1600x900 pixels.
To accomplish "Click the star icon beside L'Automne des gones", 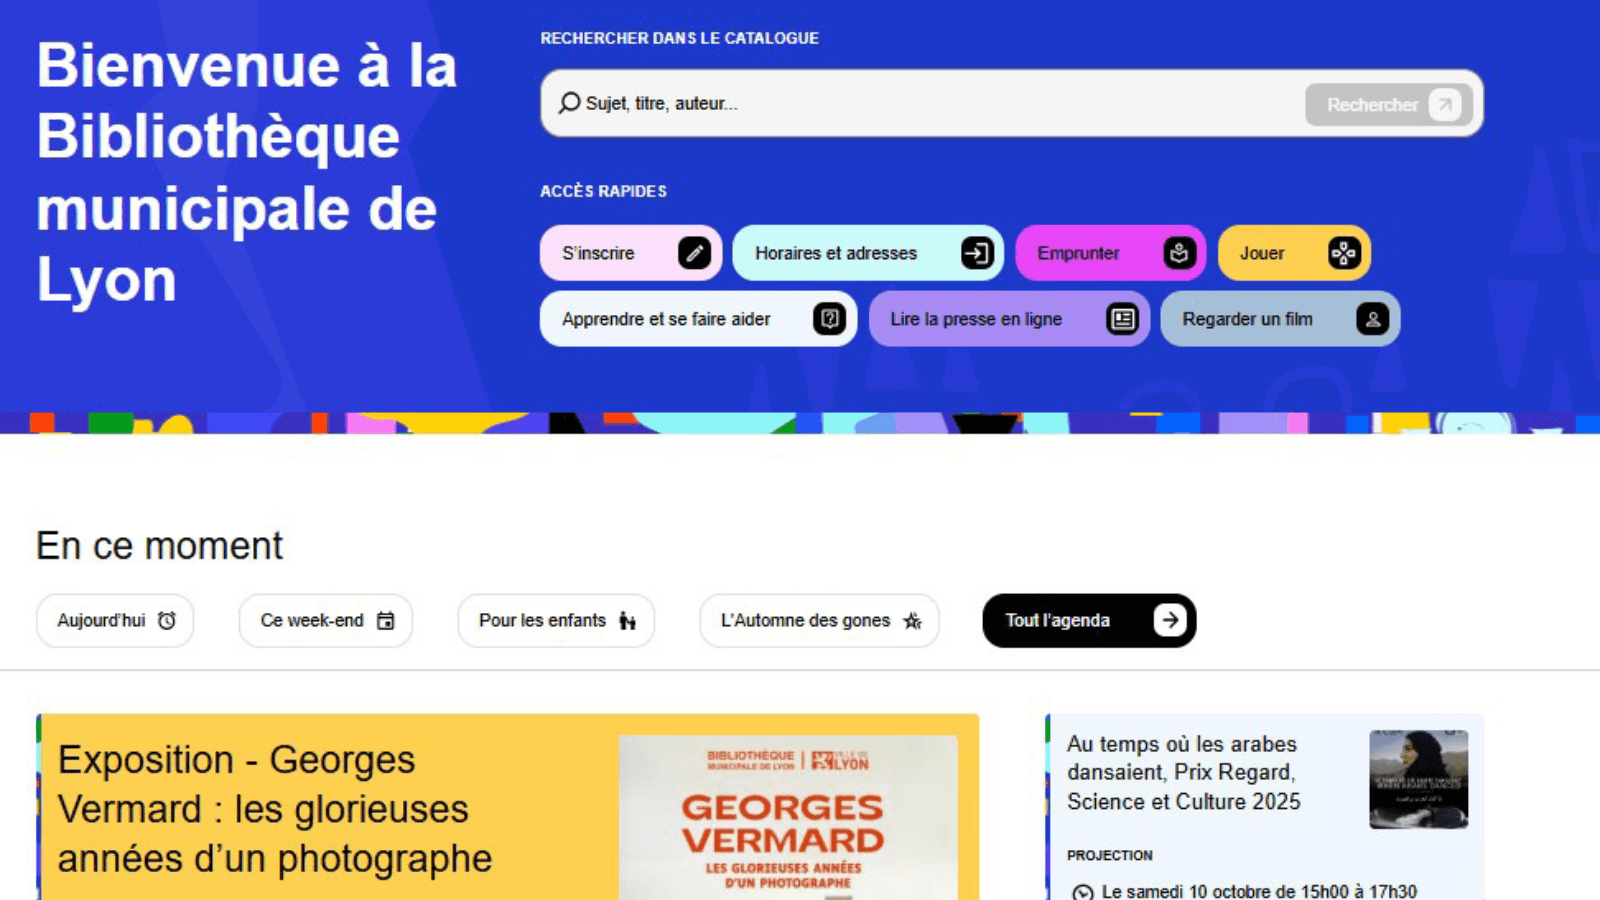I will (912, 621).
